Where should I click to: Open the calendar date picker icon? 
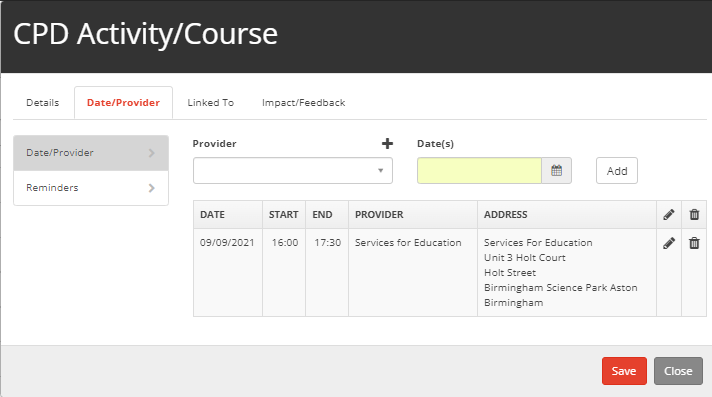557,171
